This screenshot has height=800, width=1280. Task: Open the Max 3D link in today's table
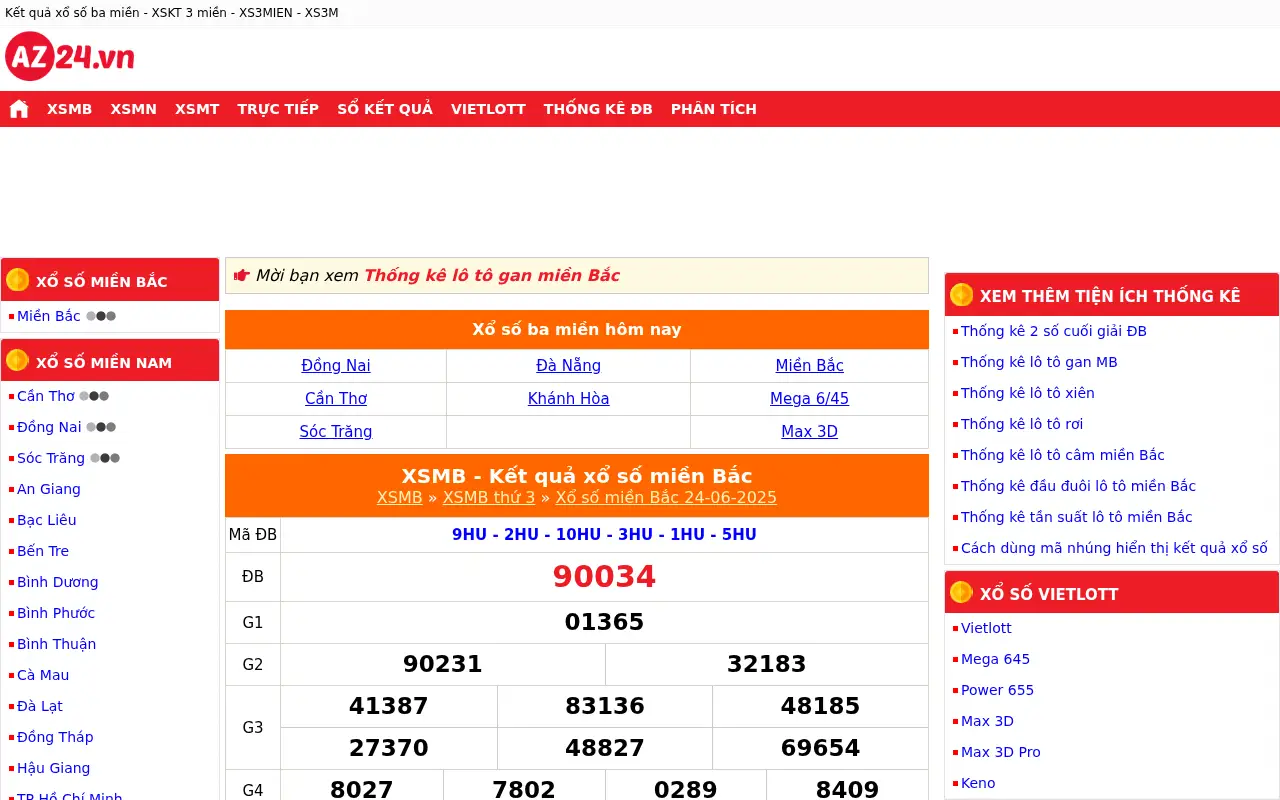point(810,432)
